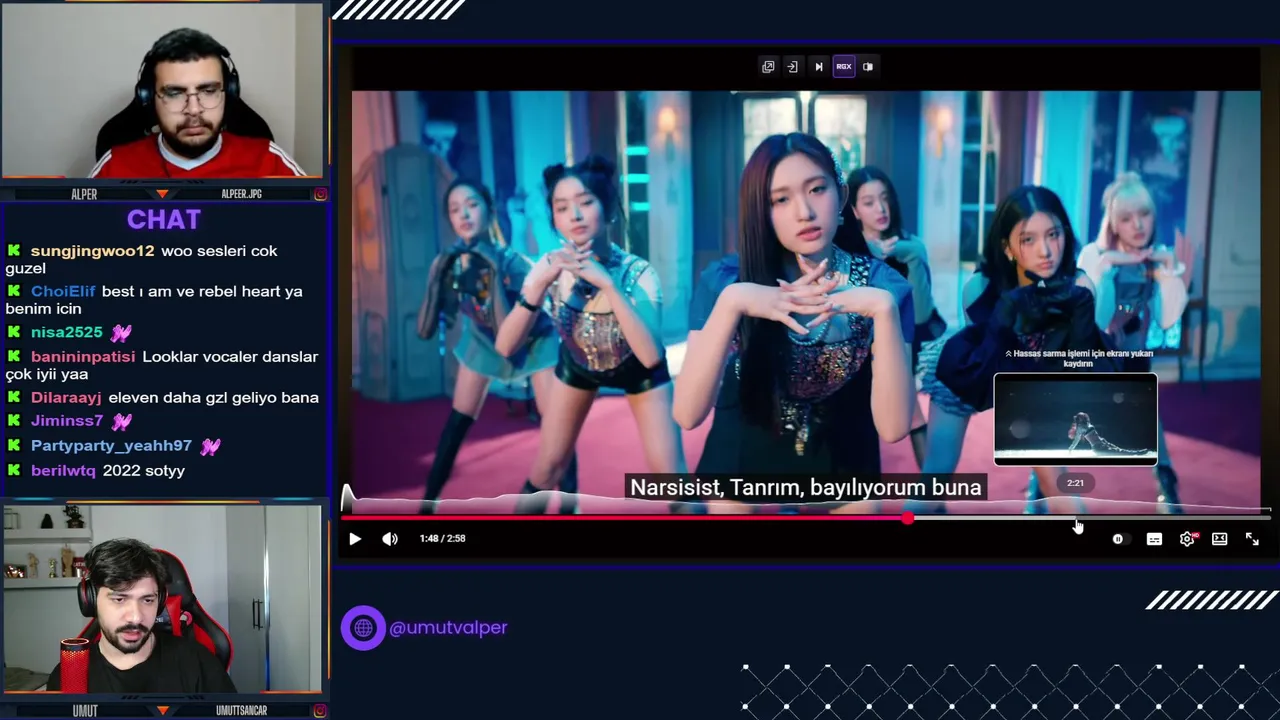Image resolution: width=1280 pixels, height=720 pixels.
Task: Mute the video using the speaker icon
Action: point(390,539)
